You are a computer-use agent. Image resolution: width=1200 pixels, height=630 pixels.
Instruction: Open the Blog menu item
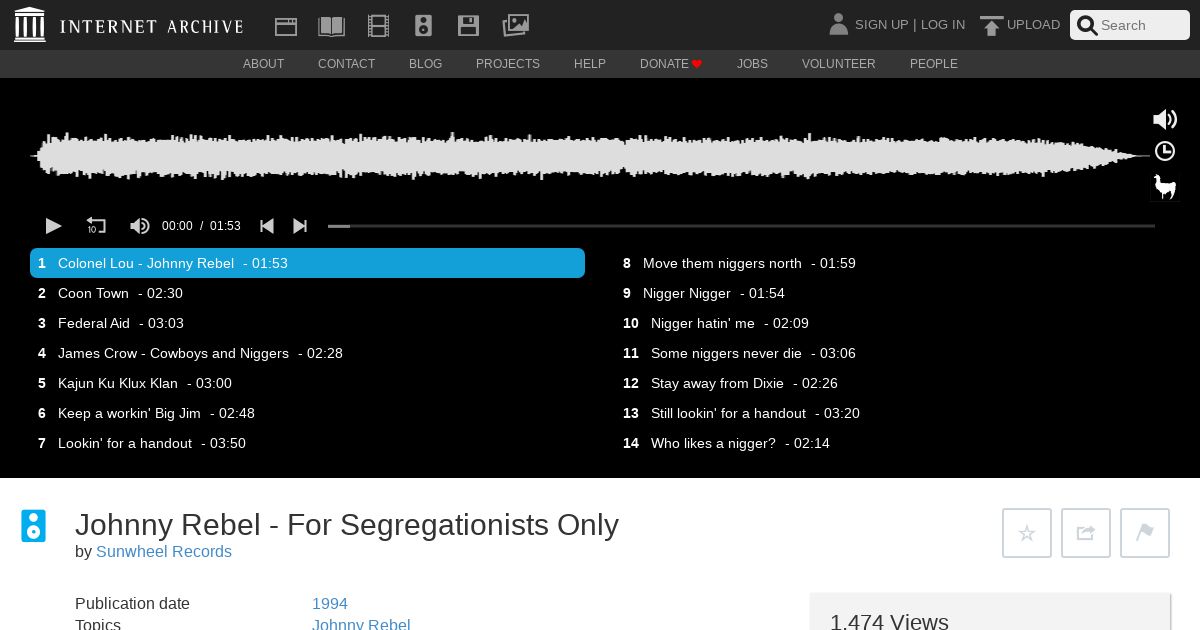[x=425, y=64]
